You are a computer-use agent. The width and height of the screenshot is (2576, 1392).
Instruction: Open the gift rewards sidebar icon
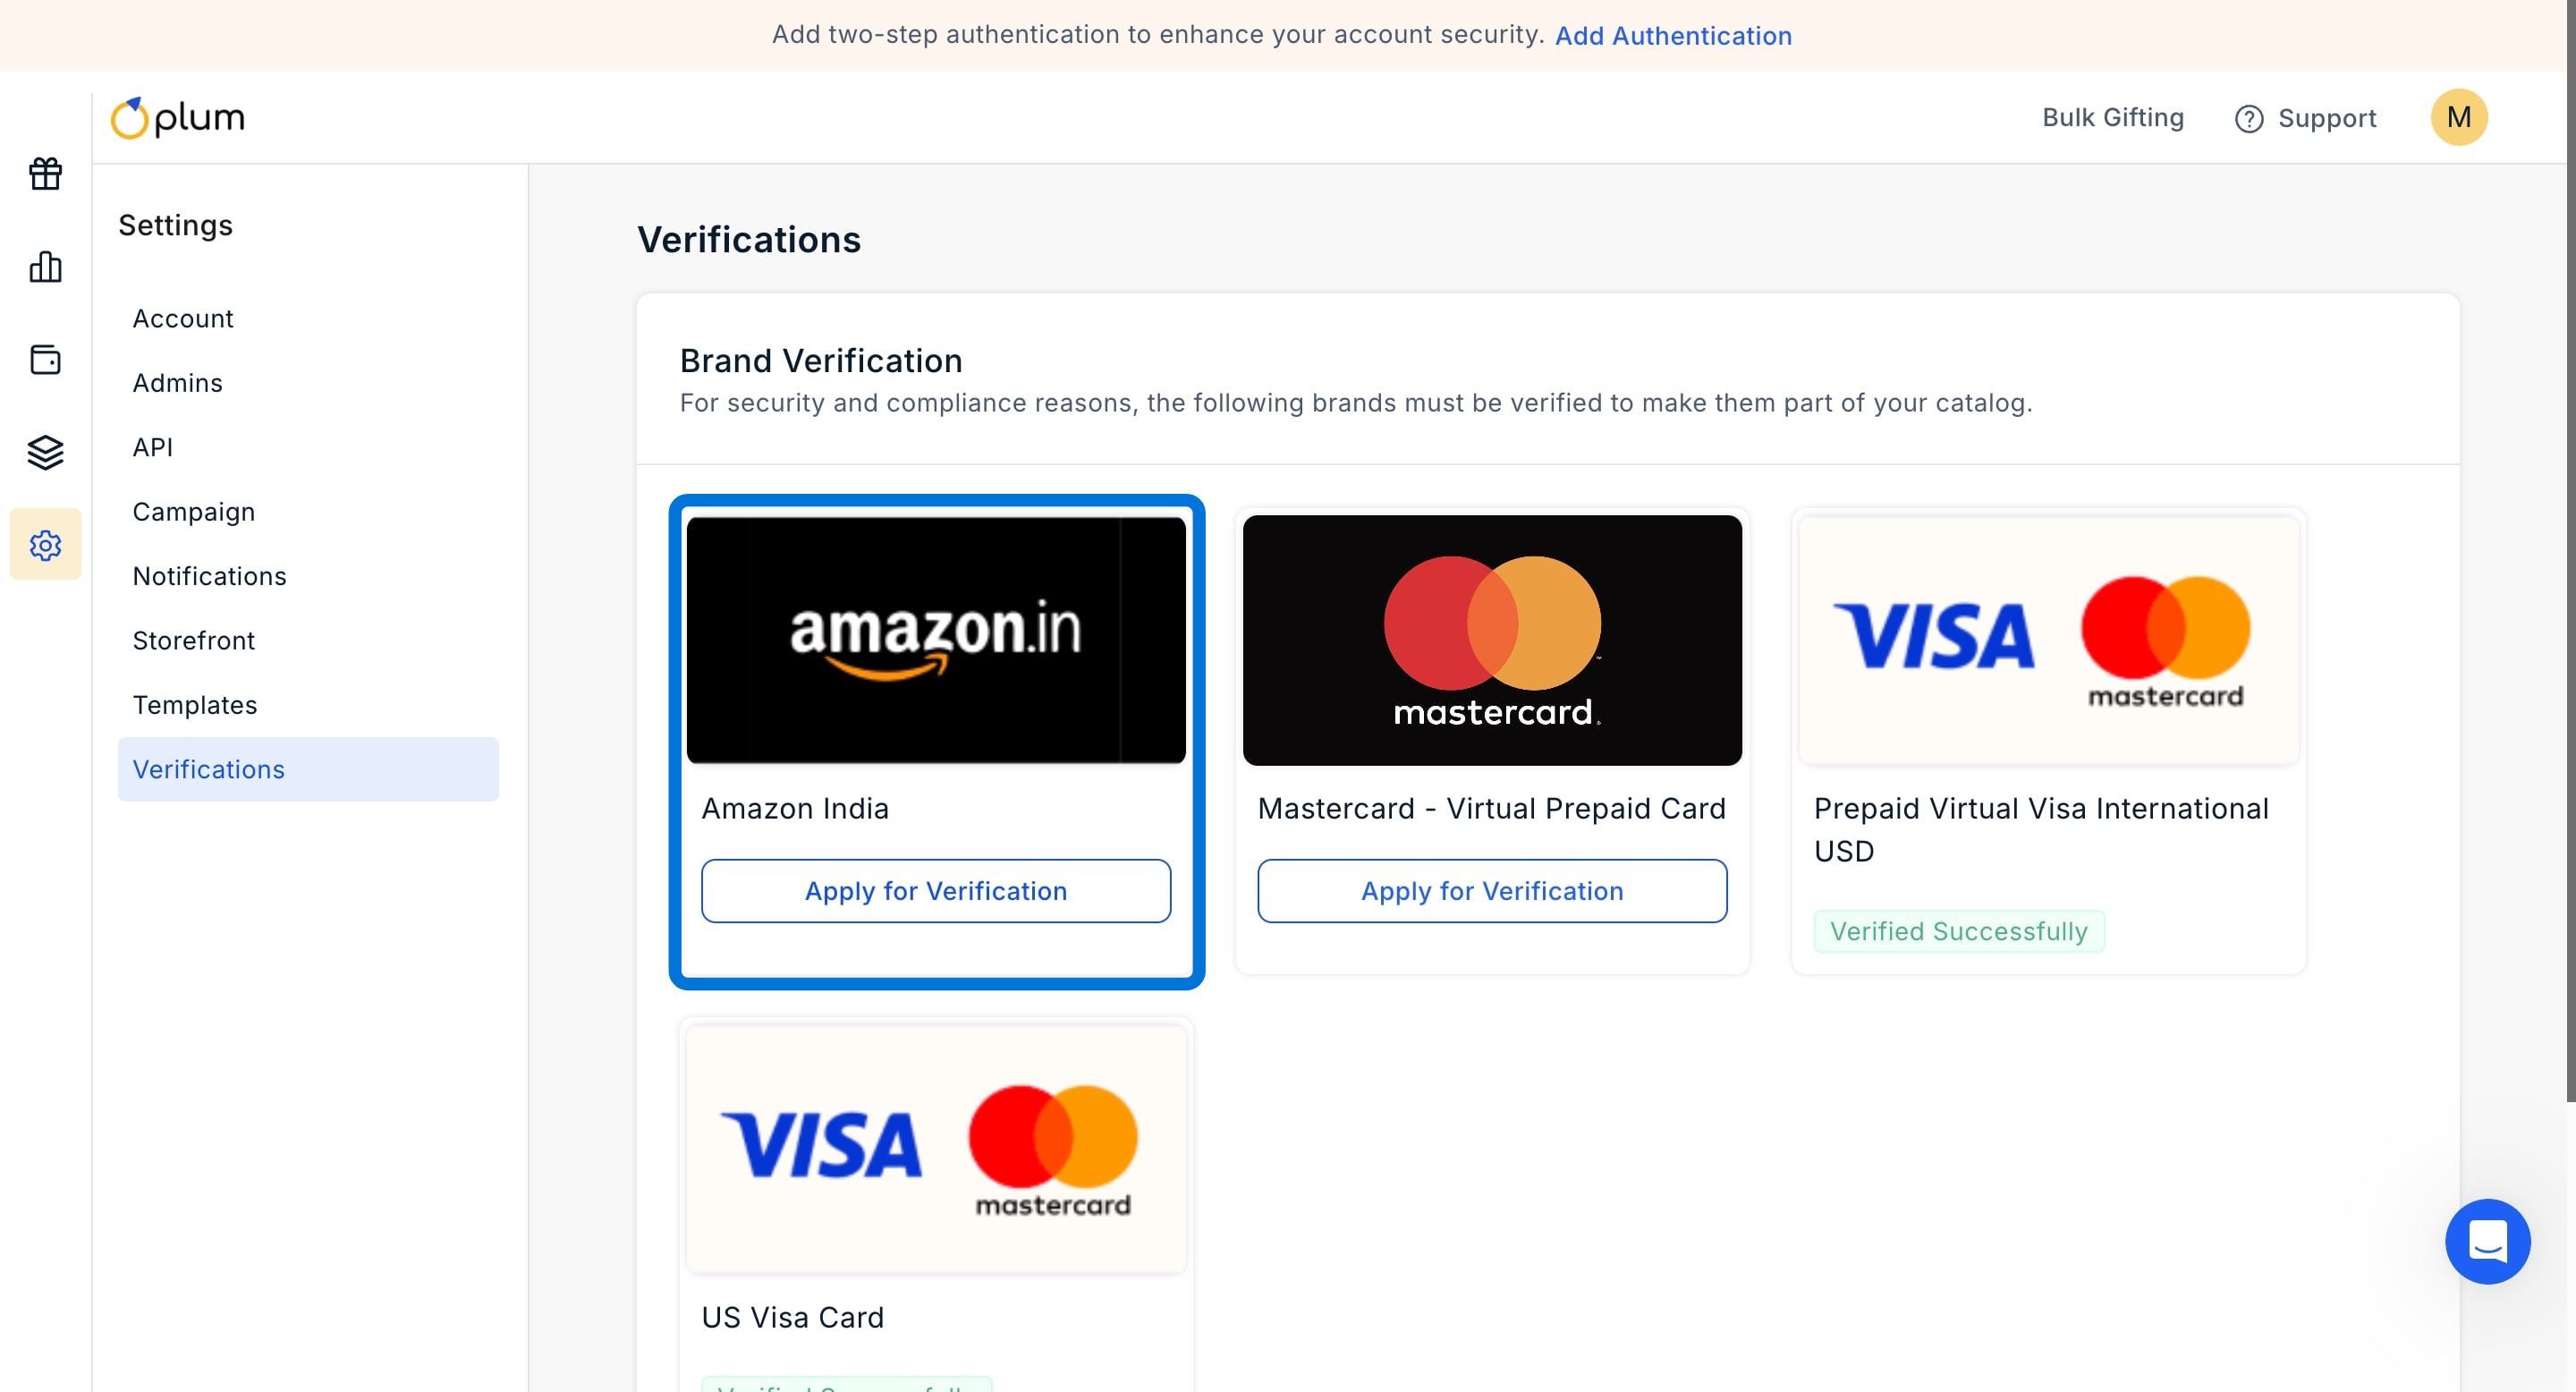[45, 174]
